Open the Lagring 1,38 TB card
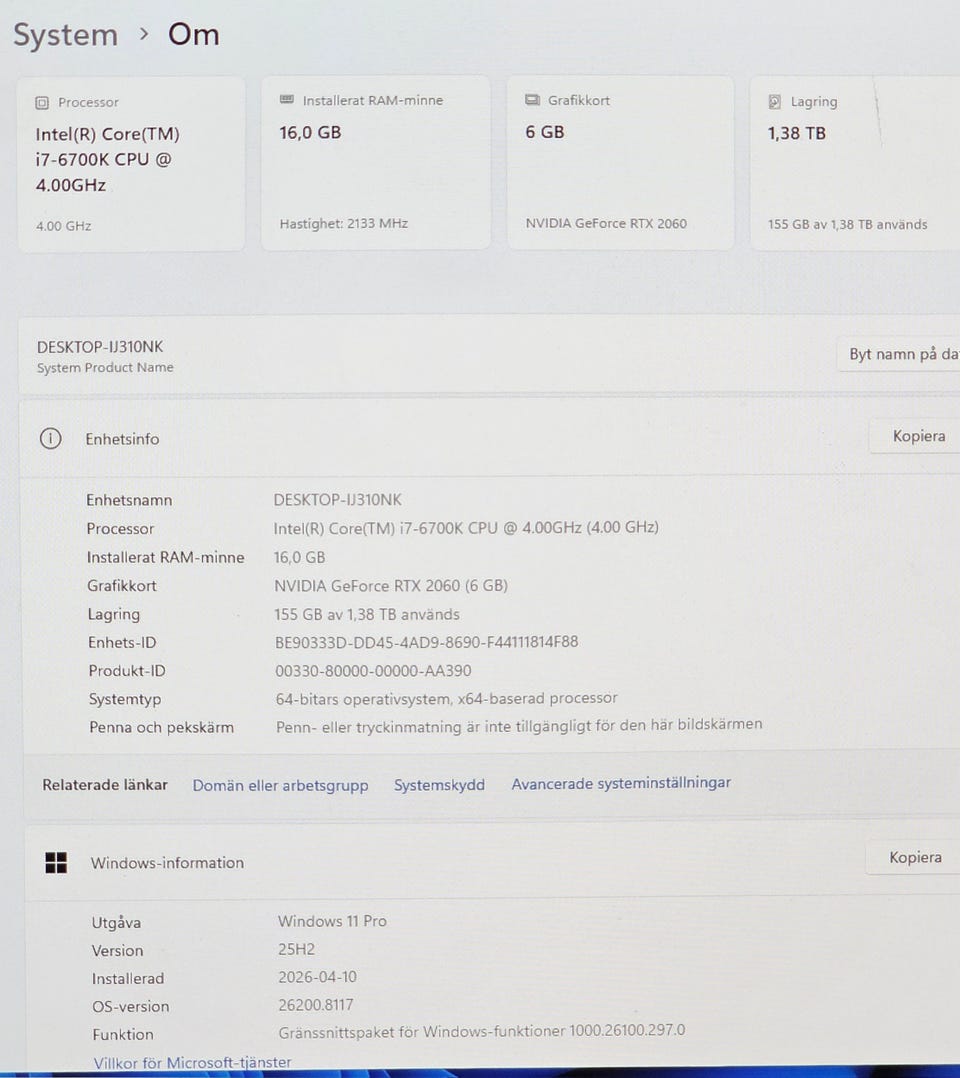960x1078 pixels. [x=855, y=163]
